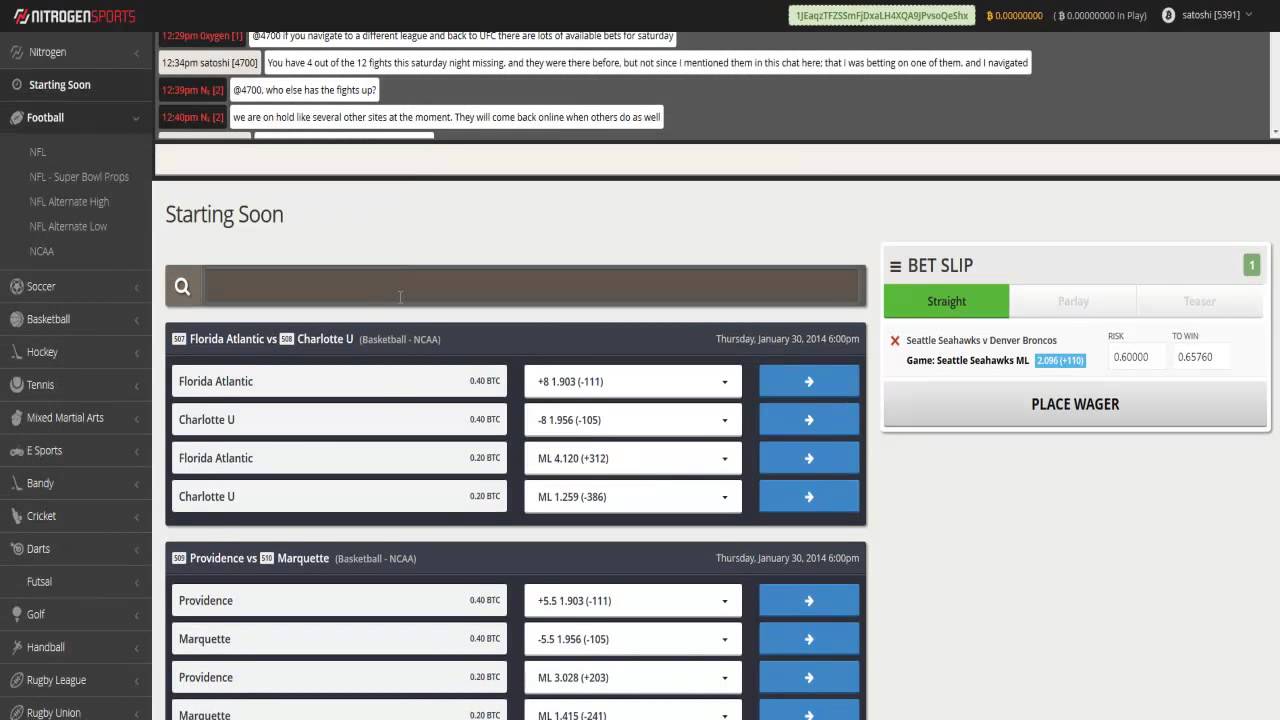Click the user avatar icon beside satoshi
The height and width of the screenshot is (720, 1280).
click(x=1168, y=16)
